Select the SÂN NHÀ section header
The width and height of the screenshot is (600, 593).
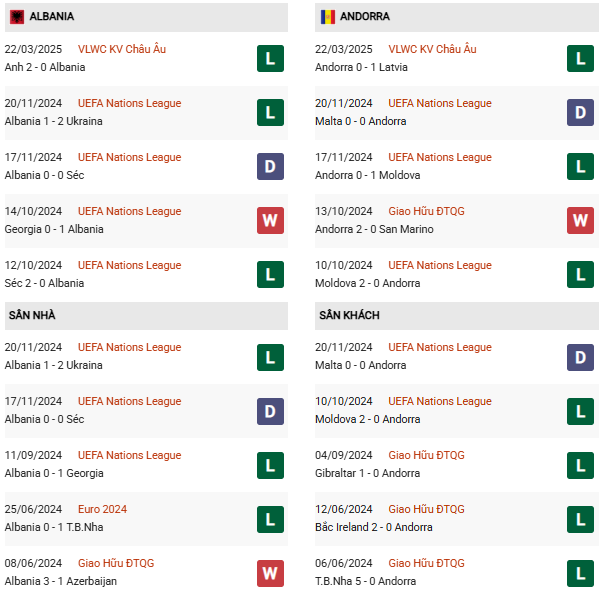pos(146,316)
